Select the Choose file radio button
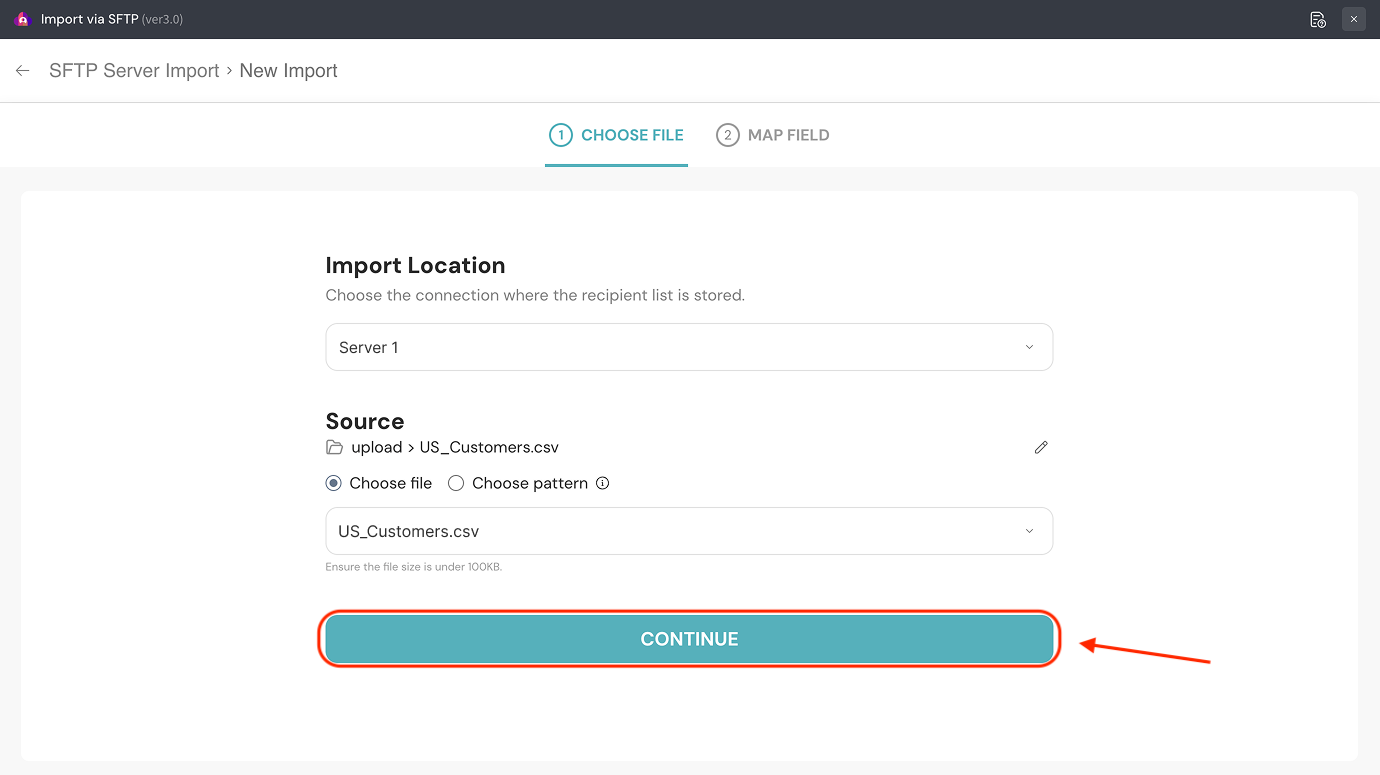1380x775 pixels. (x=334, y=483)
